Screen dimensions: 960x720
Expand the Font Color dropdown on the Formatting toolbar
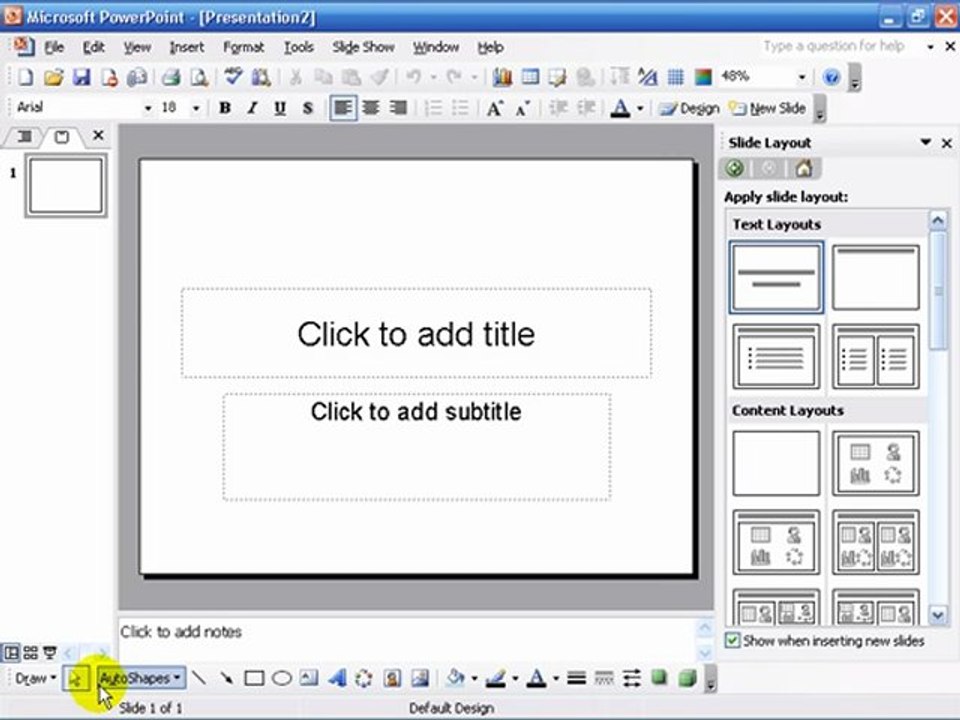coord(640,108)
